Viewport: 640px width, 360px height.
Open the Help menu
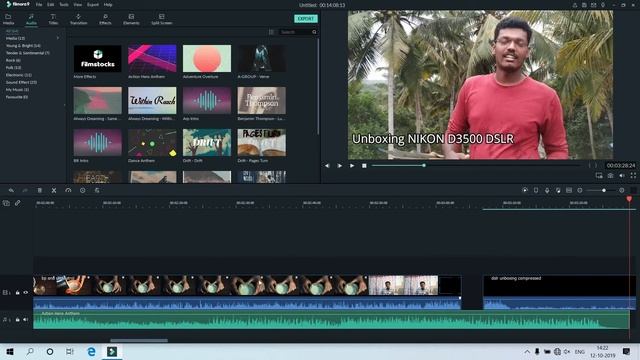(108, 4)
